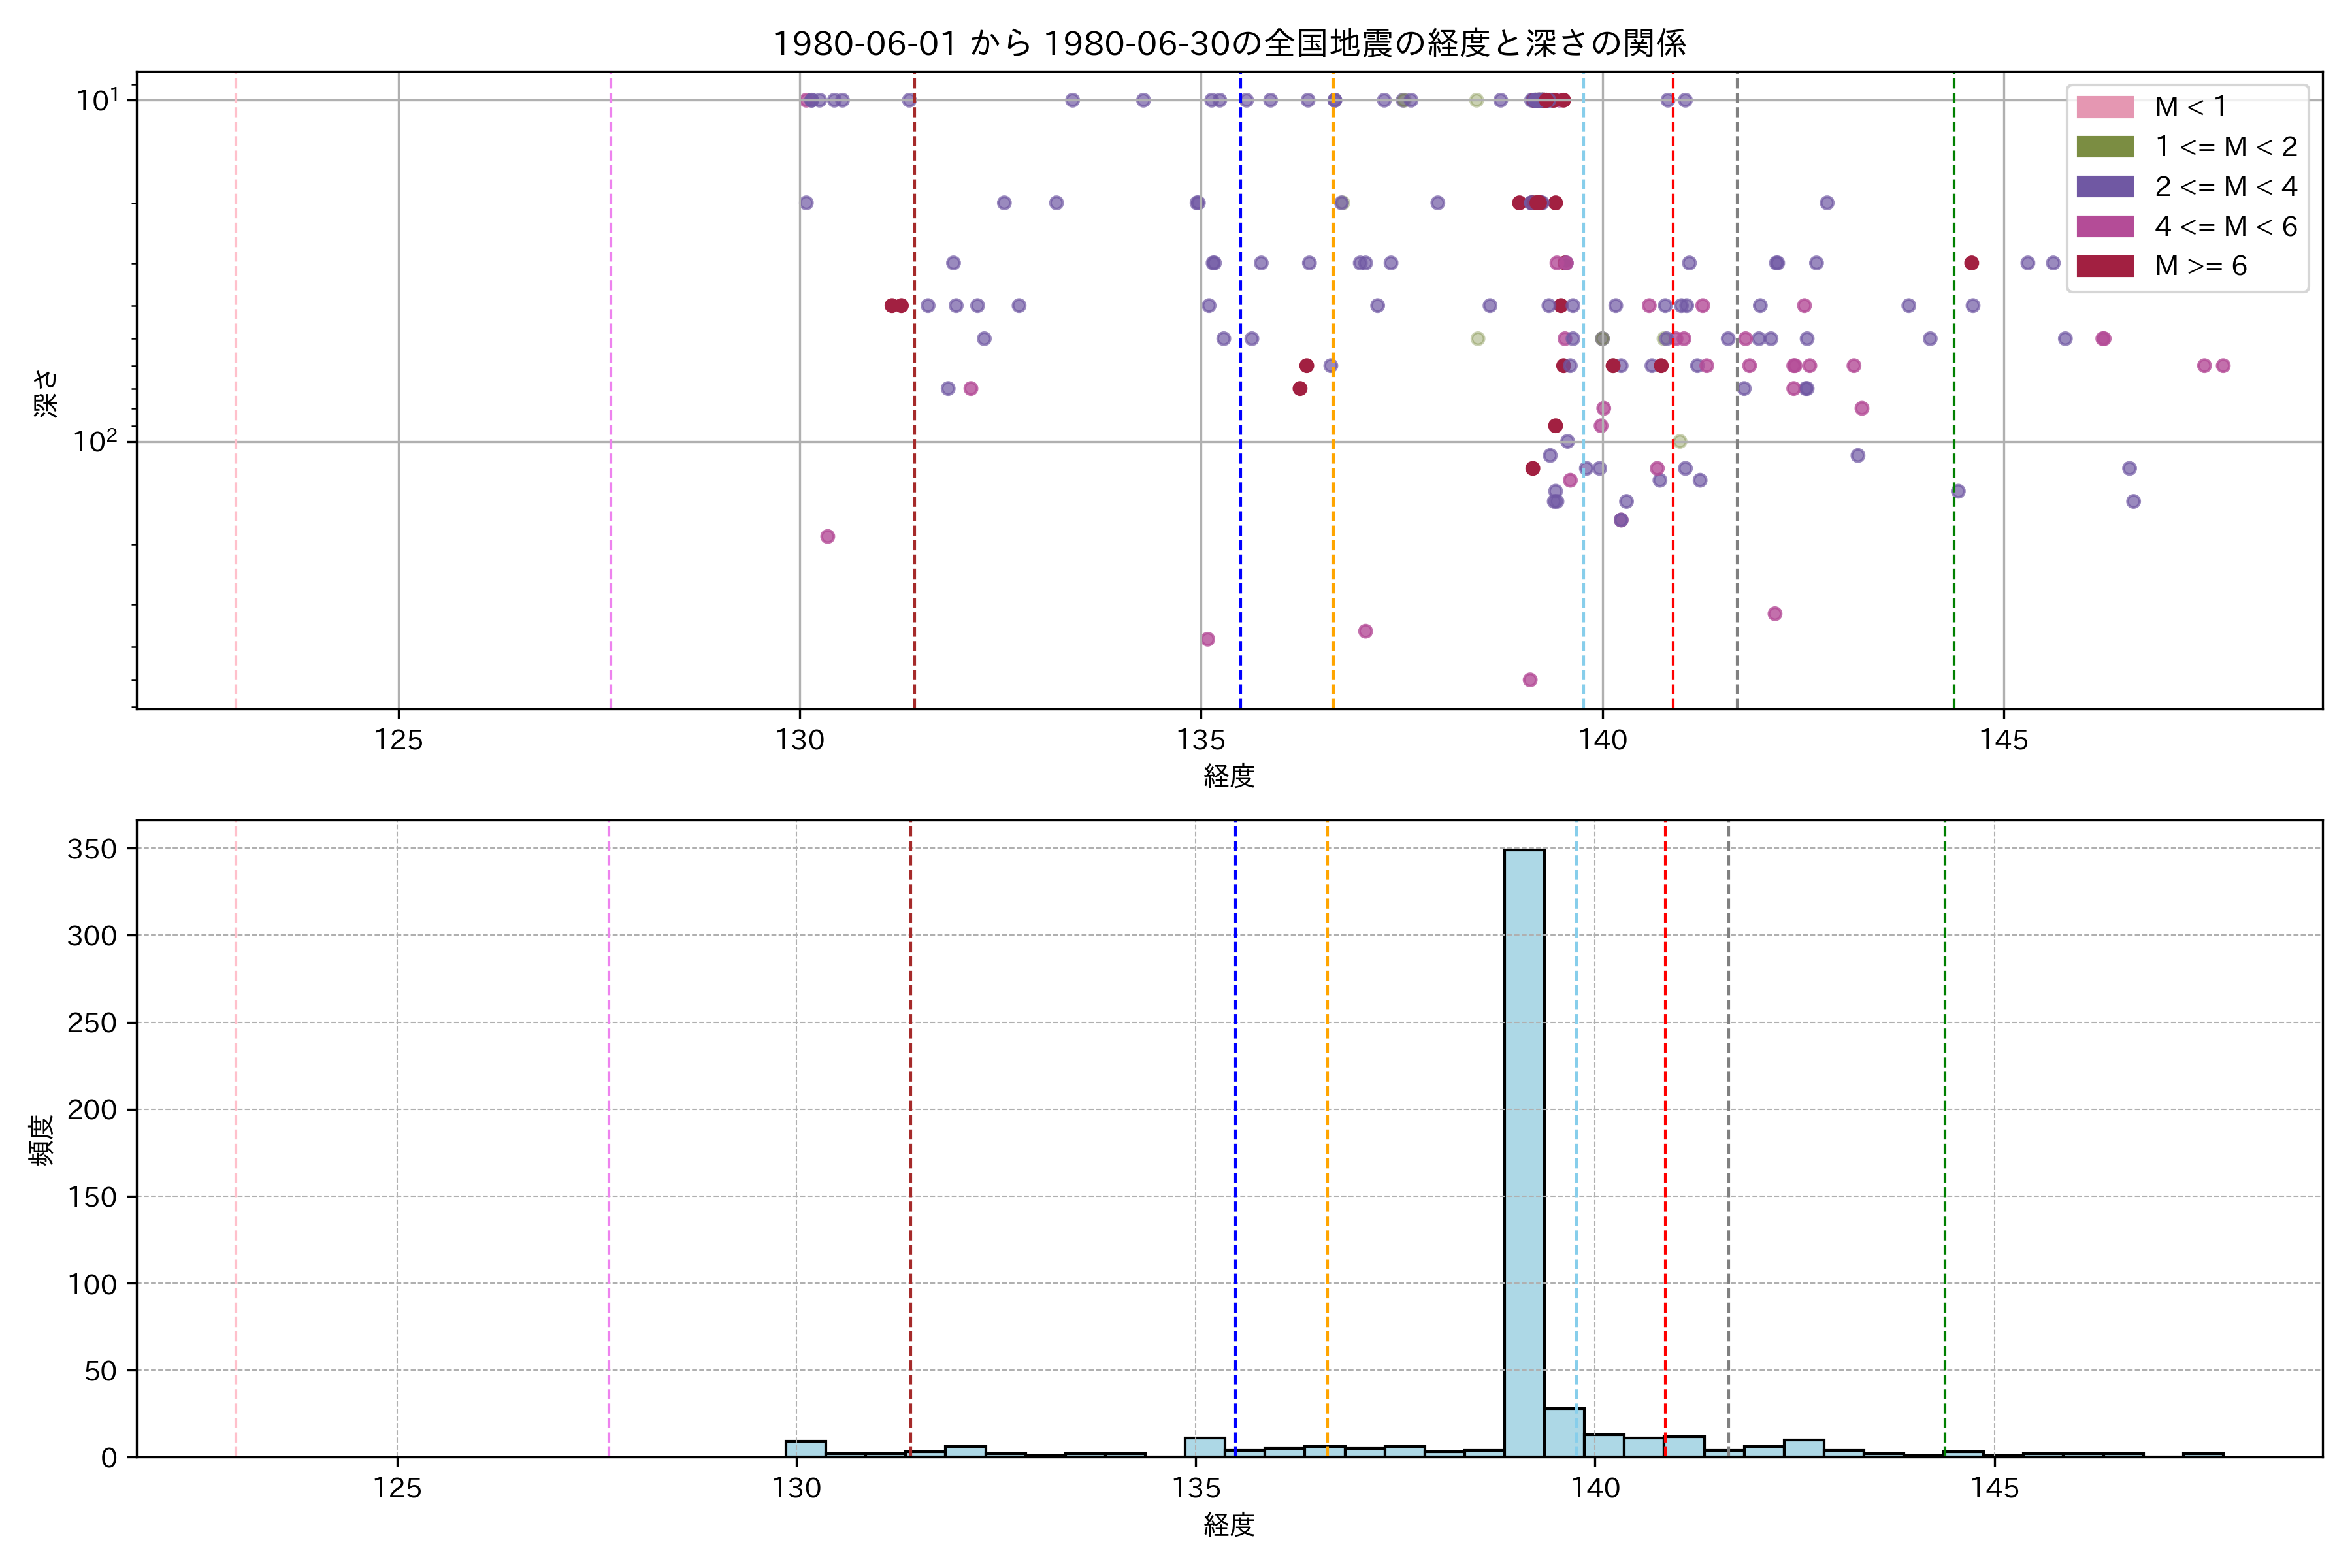Click the 経度 x-axis label under scatter plot
This screenshot has width=2352, height=1568.
click(x=1229, y=776)
